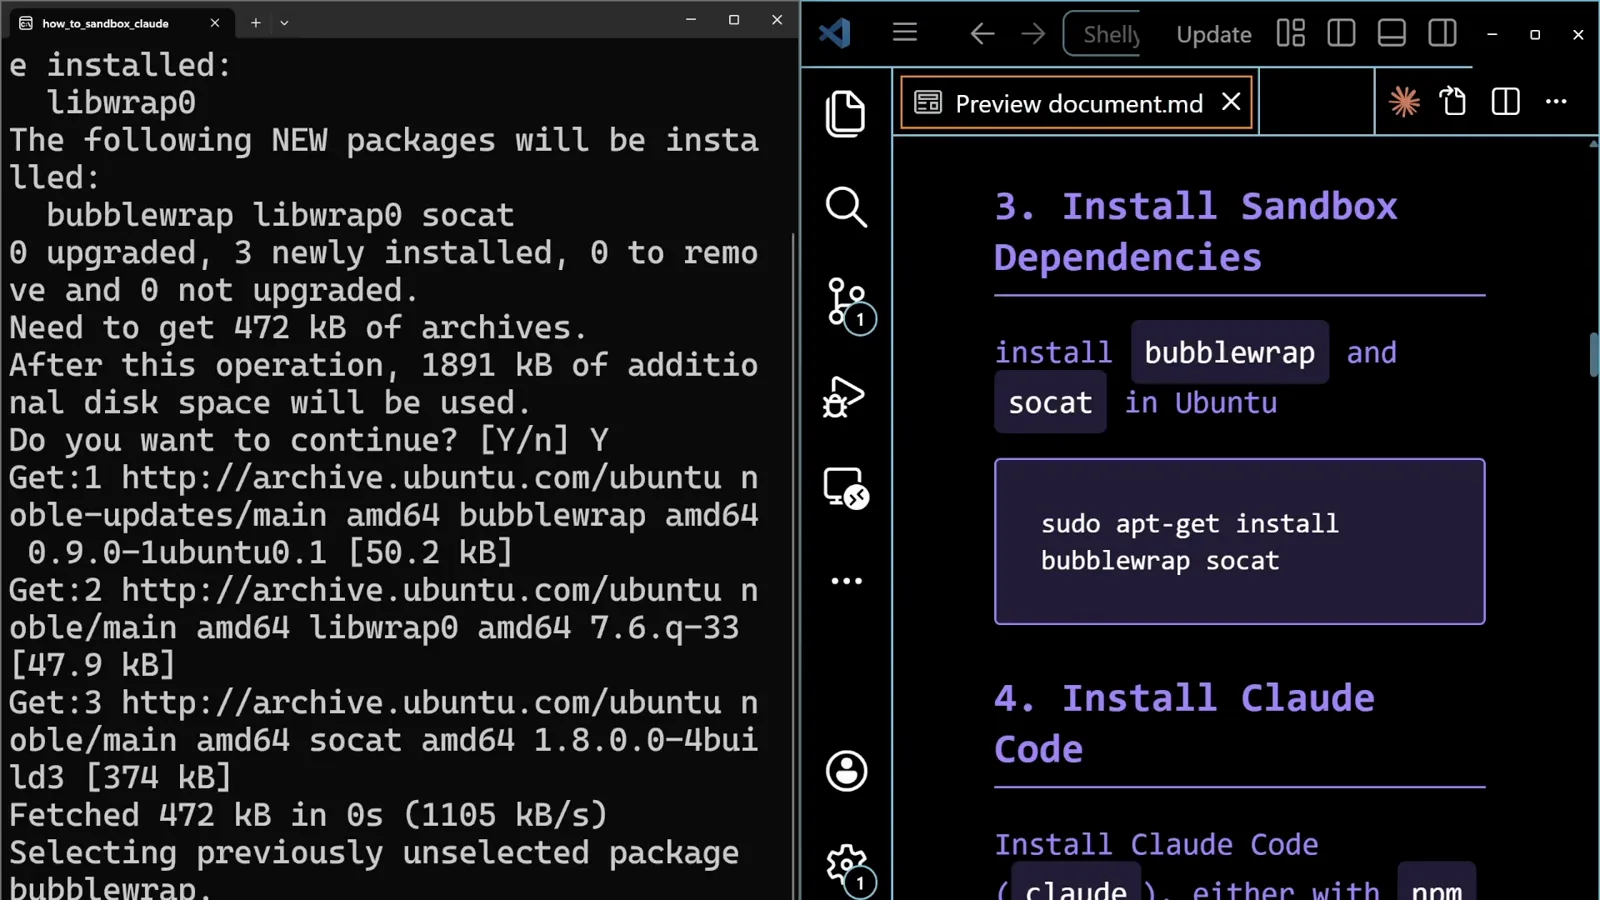This screenshot has height=900, width=1600.
Task: Open the Manage gear menu
Action: [850, 867]
